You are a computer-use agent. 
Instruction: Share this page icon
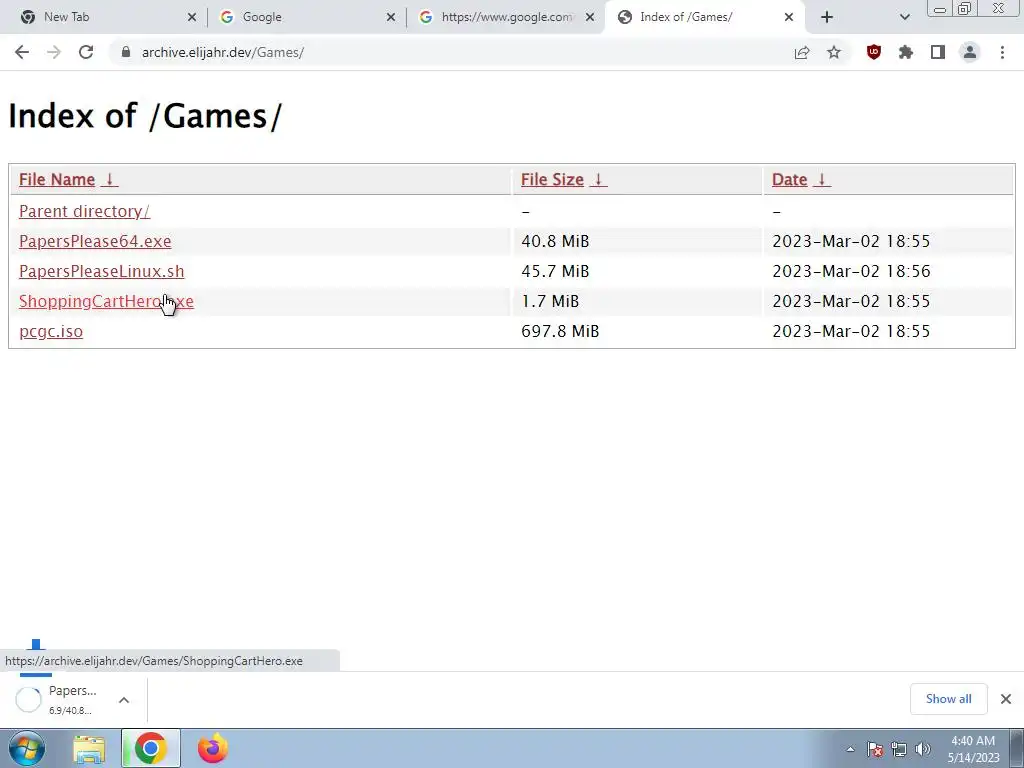pos(802,52)
